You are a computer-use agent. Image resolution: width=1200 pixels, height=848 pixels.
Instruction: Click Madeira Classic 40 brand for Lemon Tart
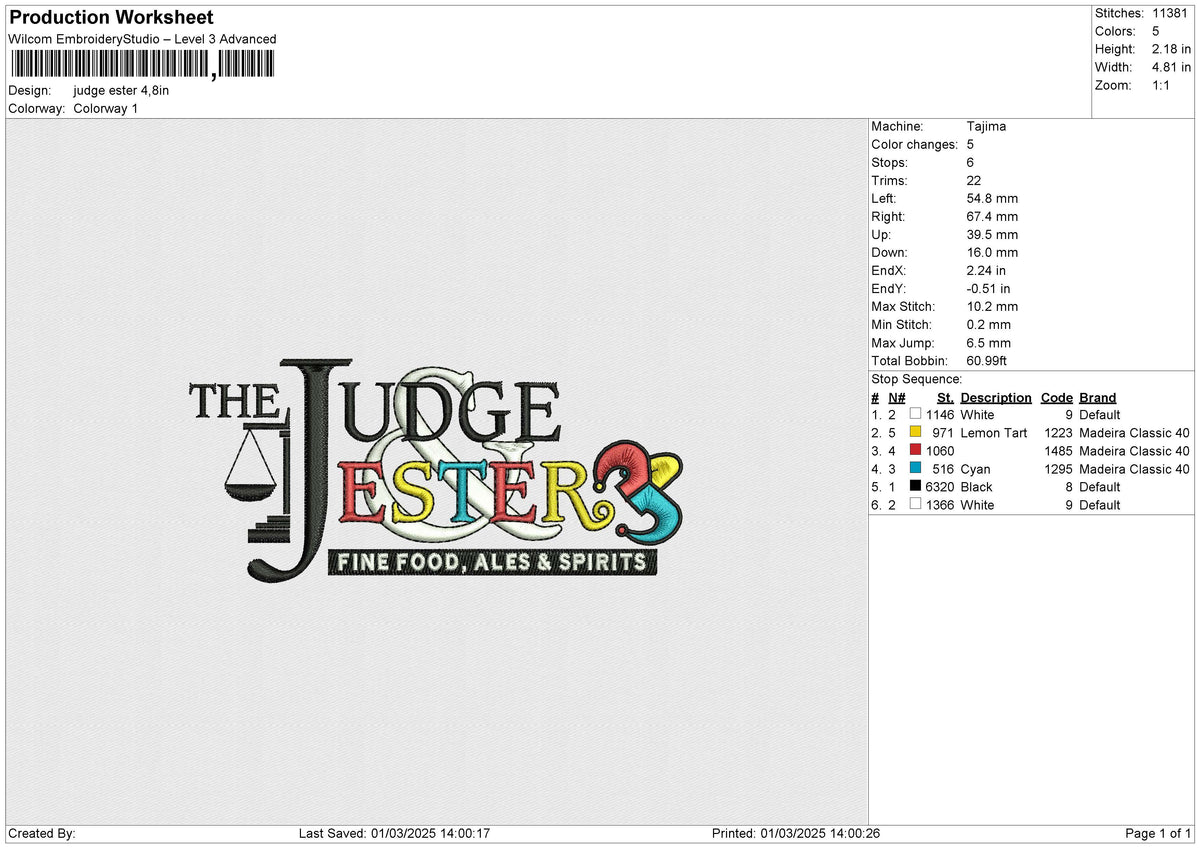coord(1134,432)
